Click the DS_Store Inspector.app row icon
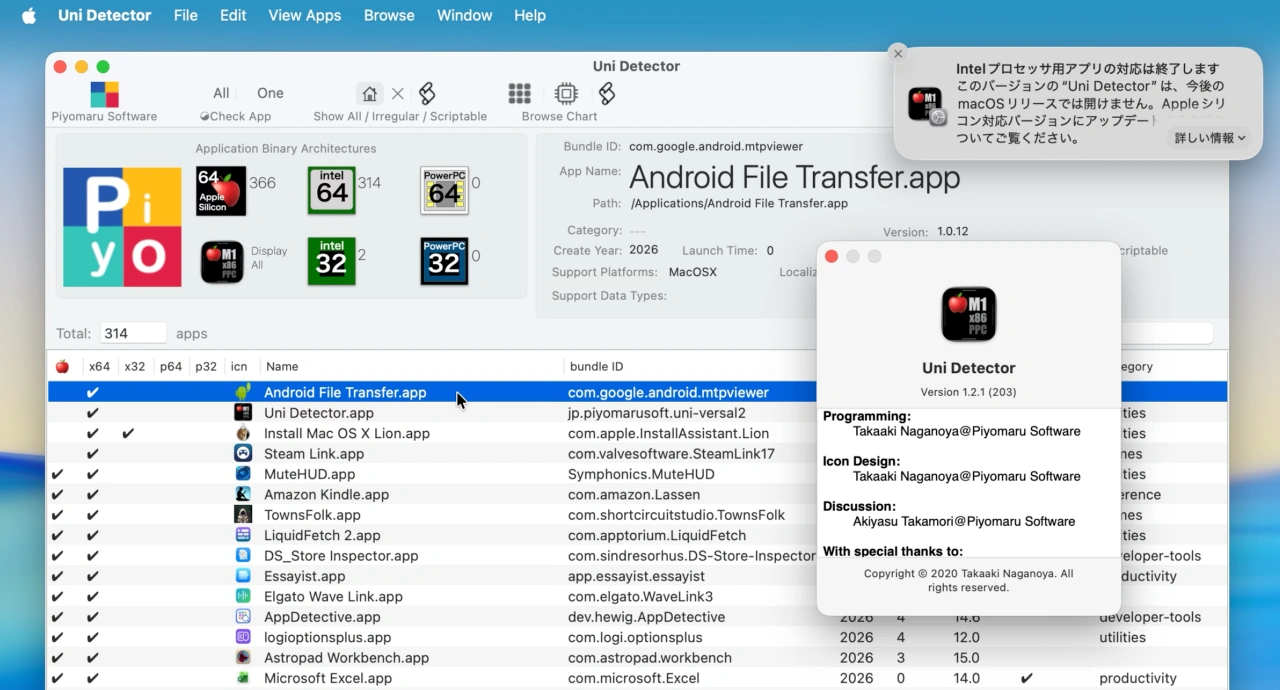The image size is (1280, 690). 243,556
